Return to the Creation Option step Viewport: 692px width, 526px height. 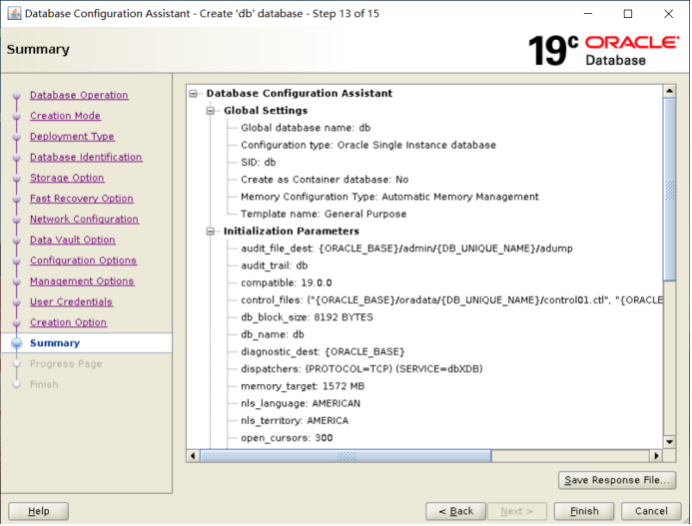point(68,323)
